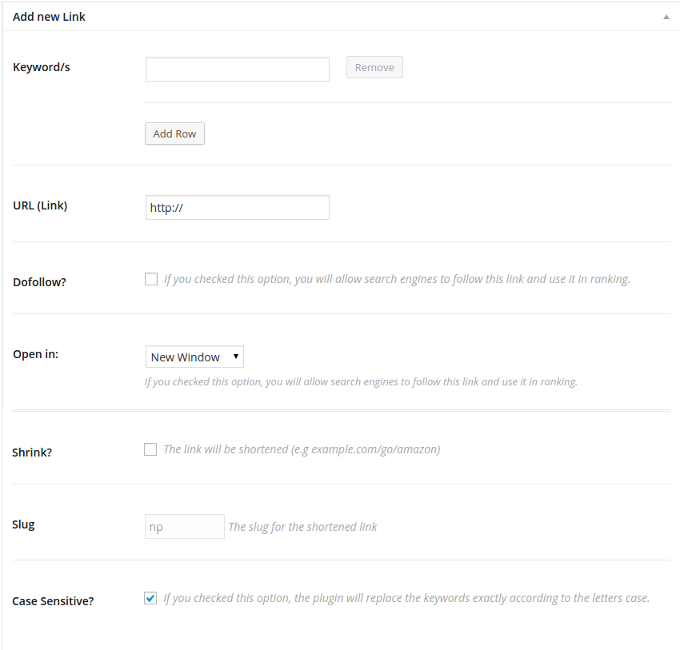Click the URL (Link) field label

40,206
